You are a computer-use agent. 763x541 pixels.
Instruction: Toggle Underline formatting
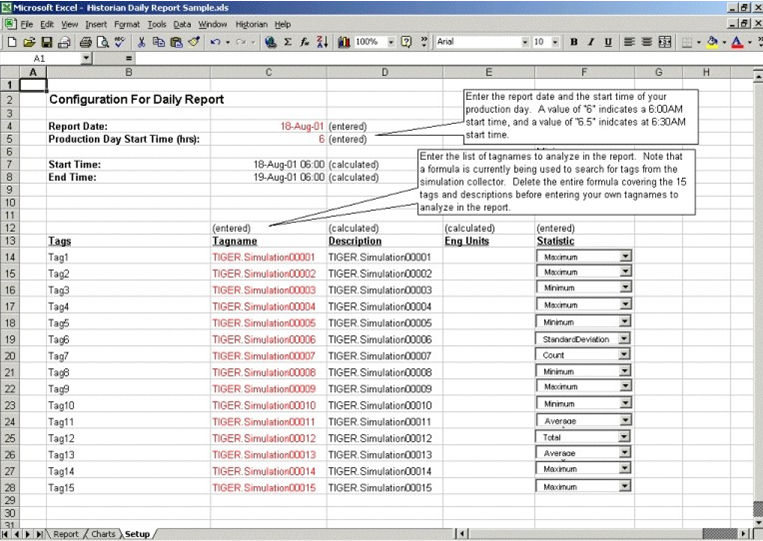[608, 42]
